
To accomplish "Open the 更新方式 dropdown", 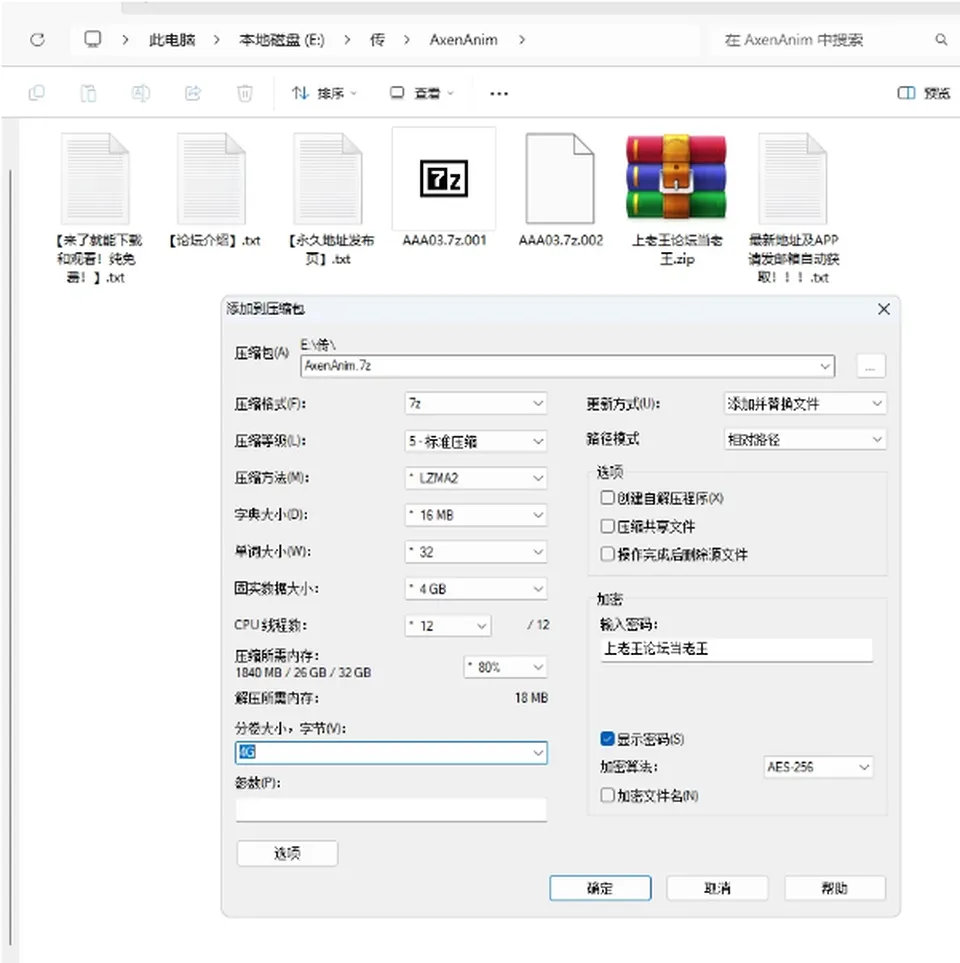I will coord(805,404).
